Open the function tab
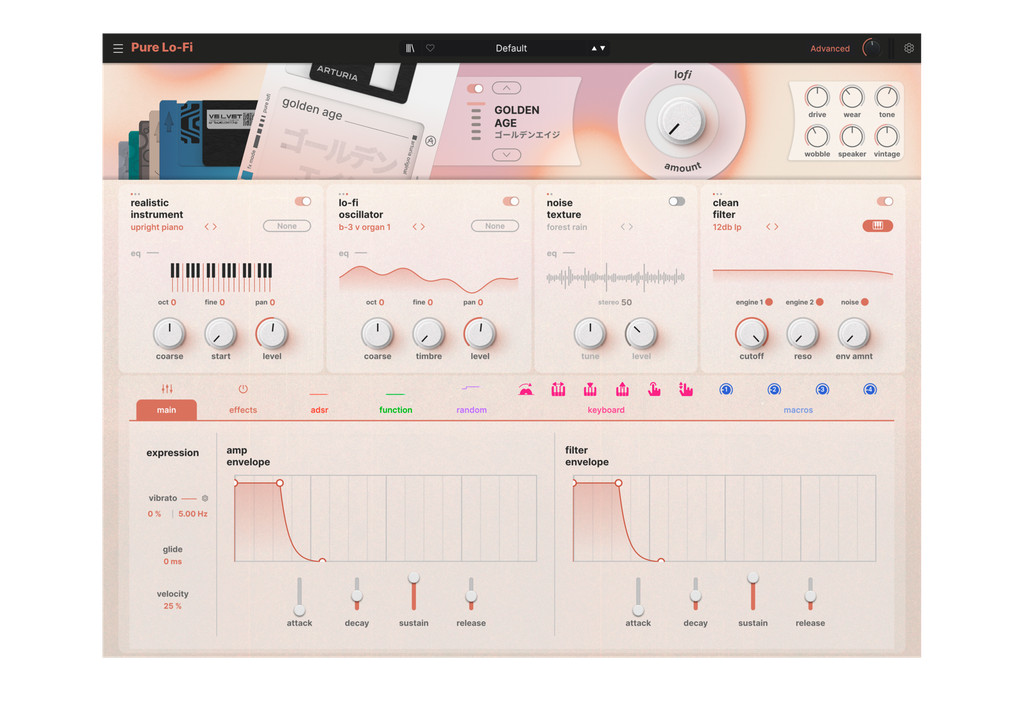This screenshot has height=715, width=1024. click(x=396, y=410)
